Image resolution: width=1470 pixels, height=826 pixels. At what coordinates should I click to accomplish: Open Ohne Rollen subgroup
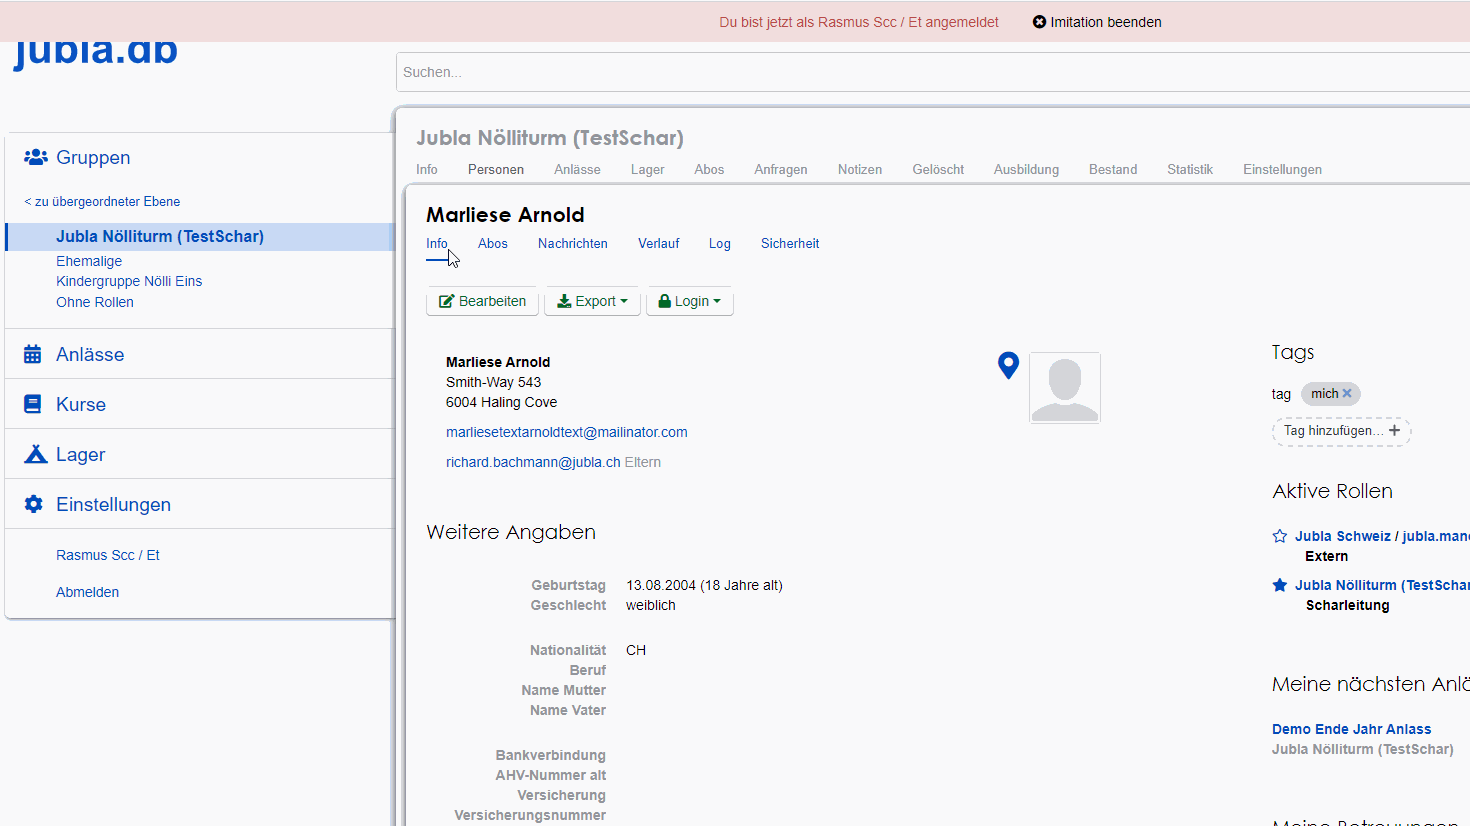tap(95, 302)
